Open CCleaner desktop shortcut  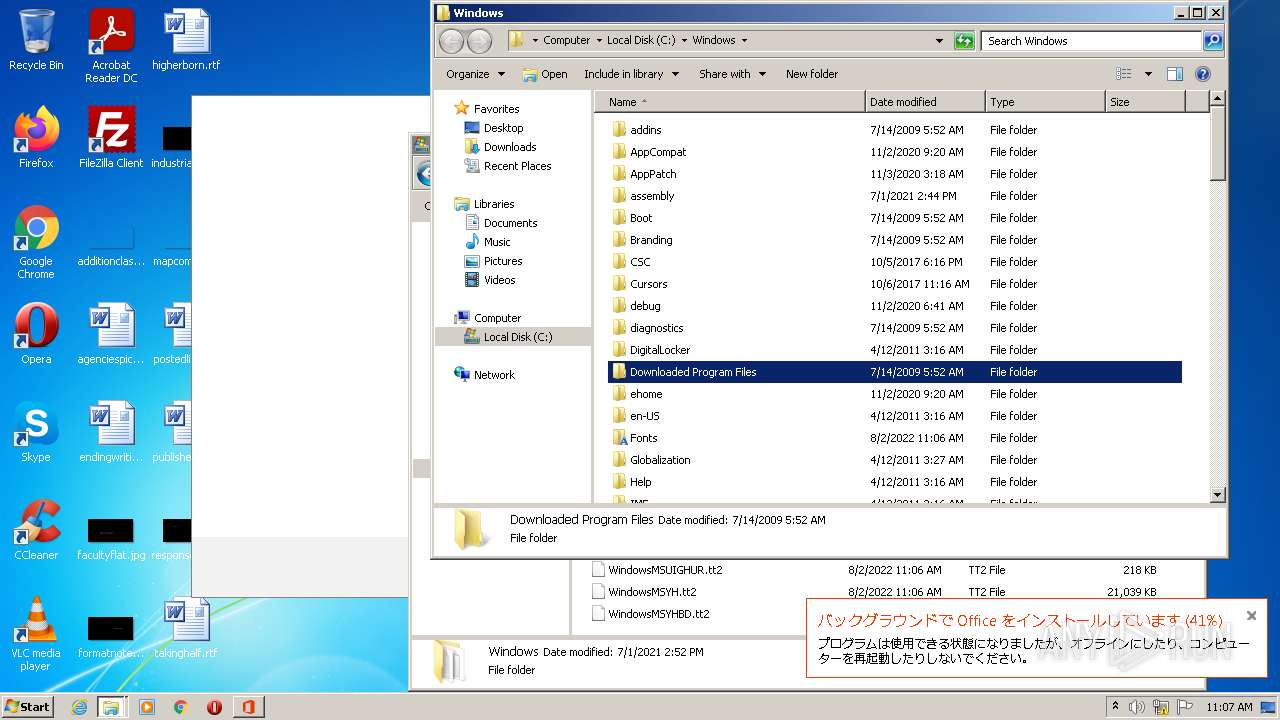pyautogui.click(x=36, y=530)
